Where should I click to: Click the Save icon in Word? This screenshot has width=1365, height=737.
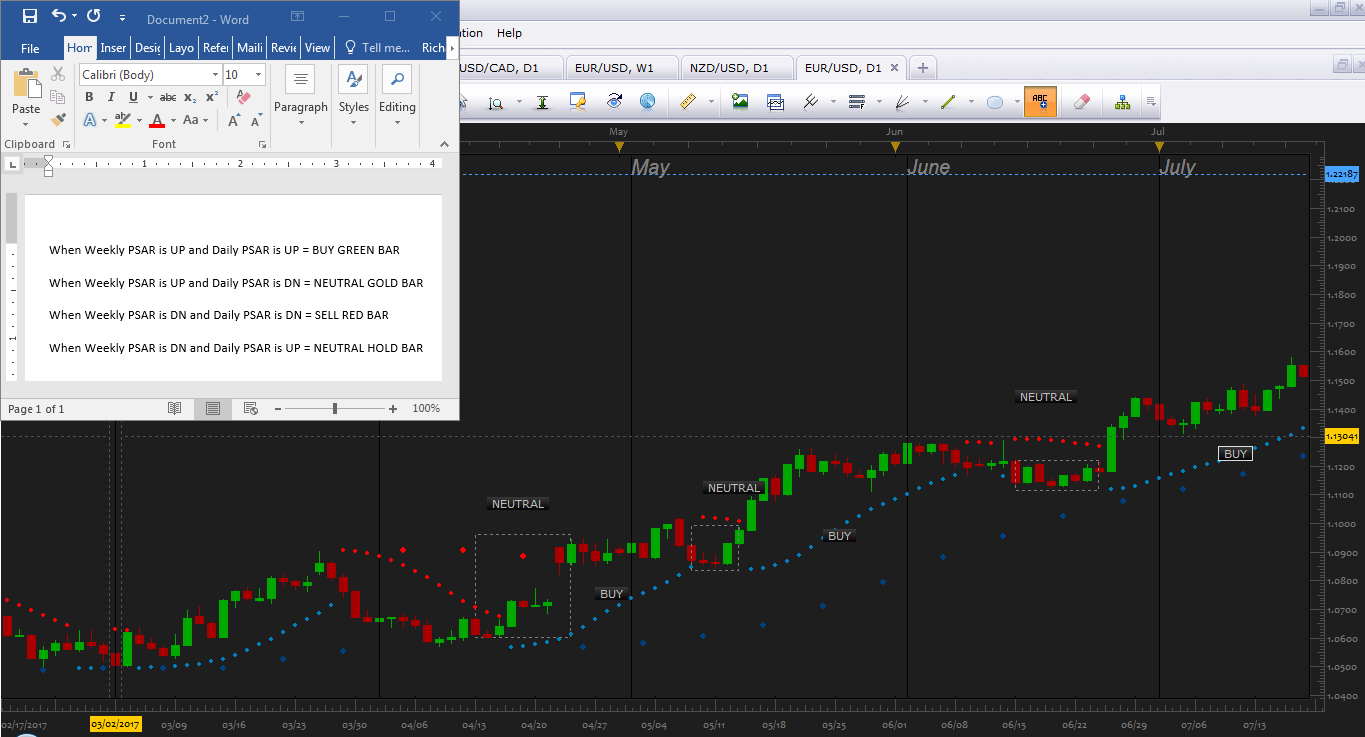[x=29, y=16]
